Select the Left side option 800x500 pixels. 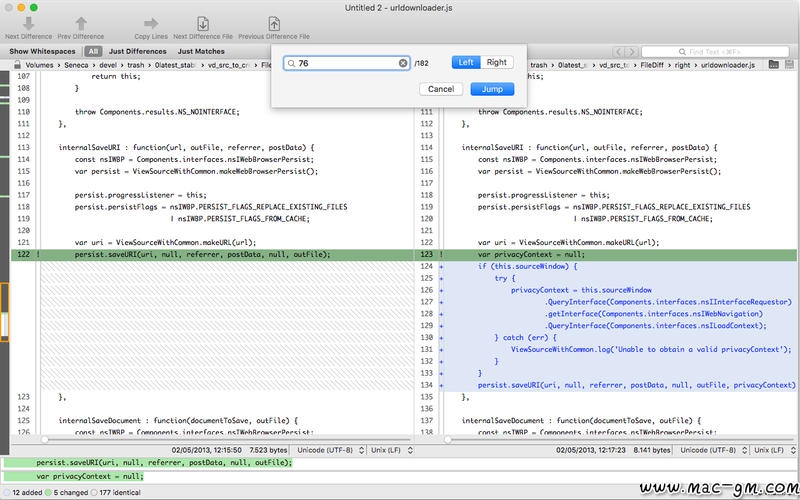[465, 62]
